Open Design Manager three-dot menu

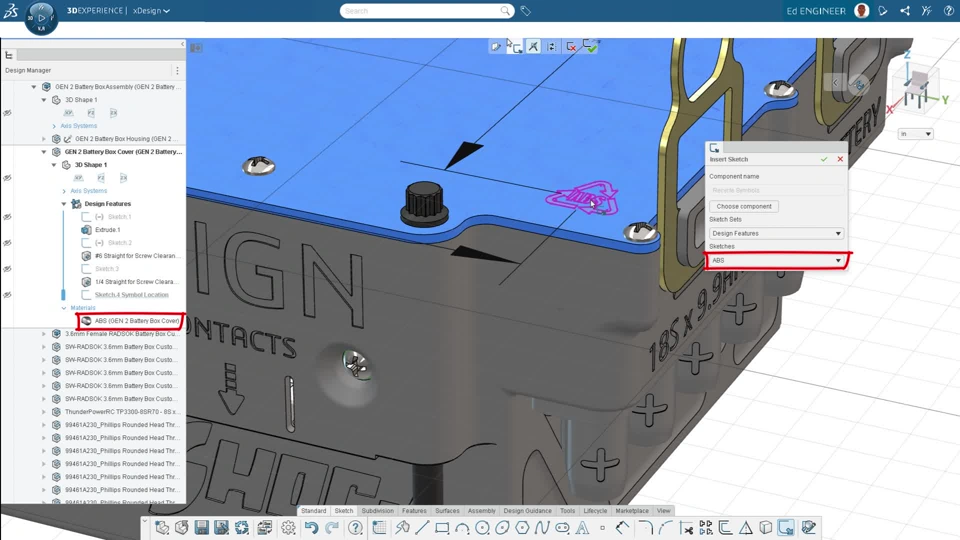click(178, 70)
